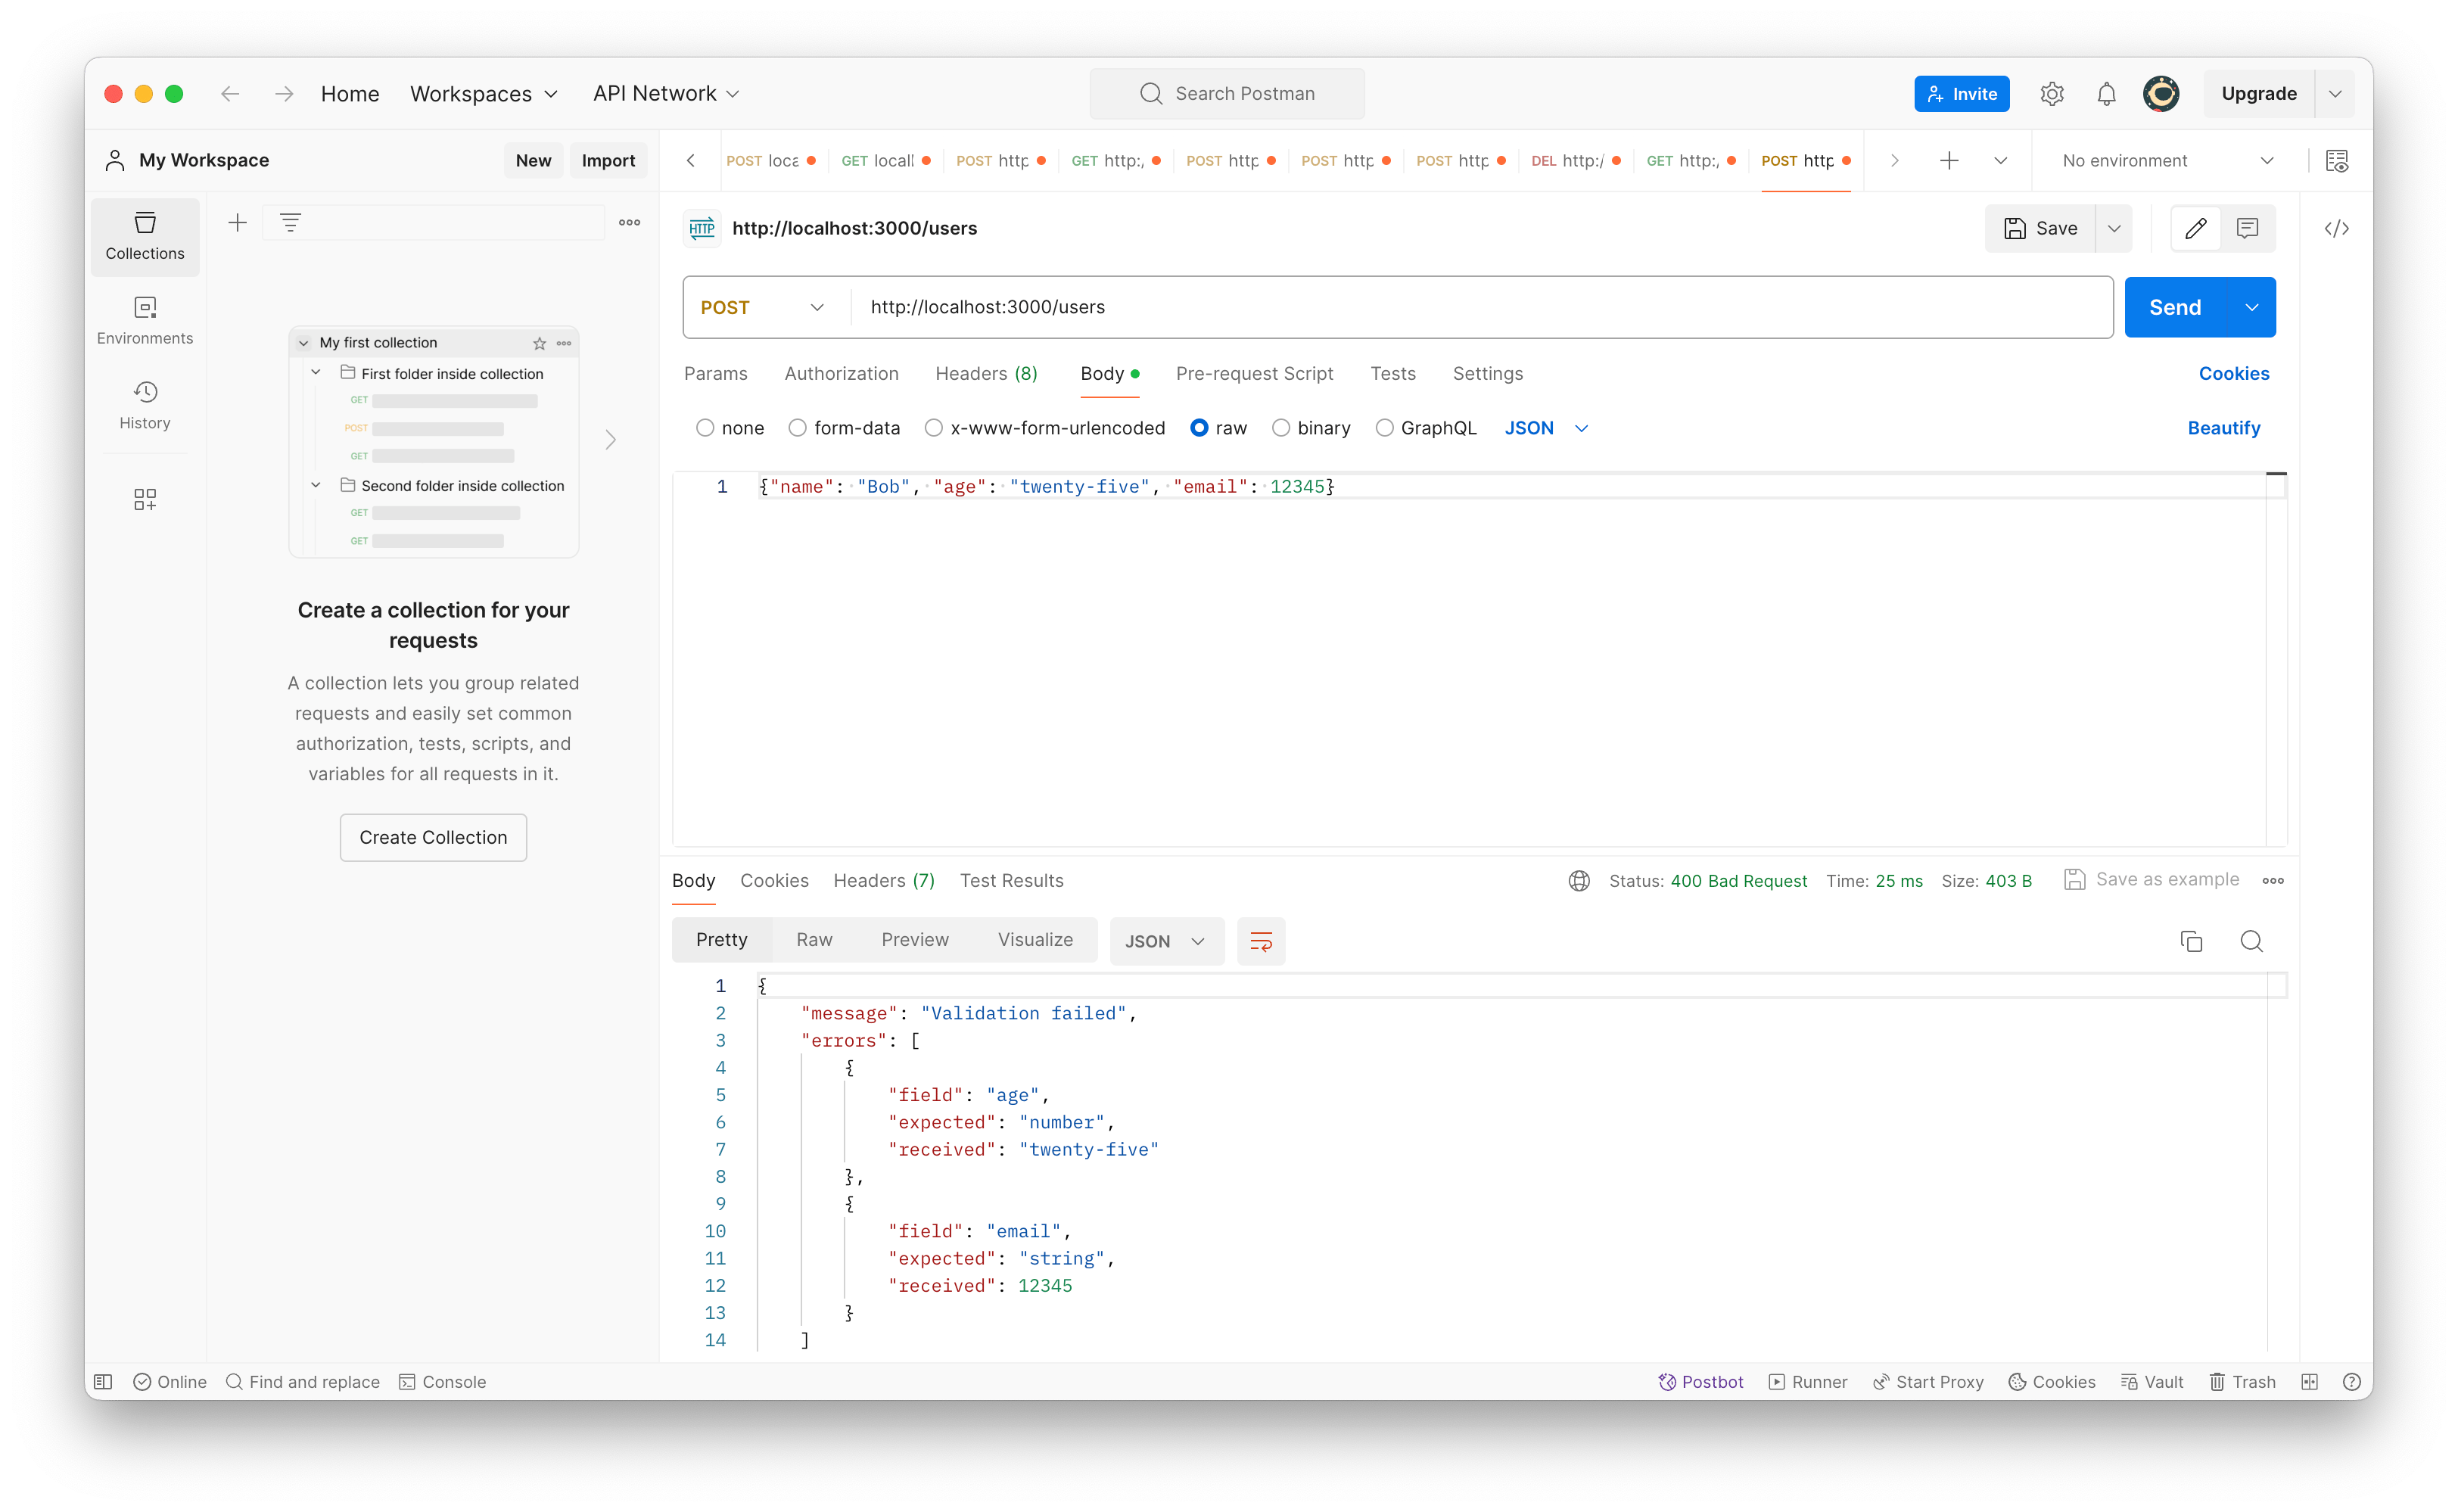Click the request URL input field
This screenshot has width=2458, height=1512.
click(1480, 307)
